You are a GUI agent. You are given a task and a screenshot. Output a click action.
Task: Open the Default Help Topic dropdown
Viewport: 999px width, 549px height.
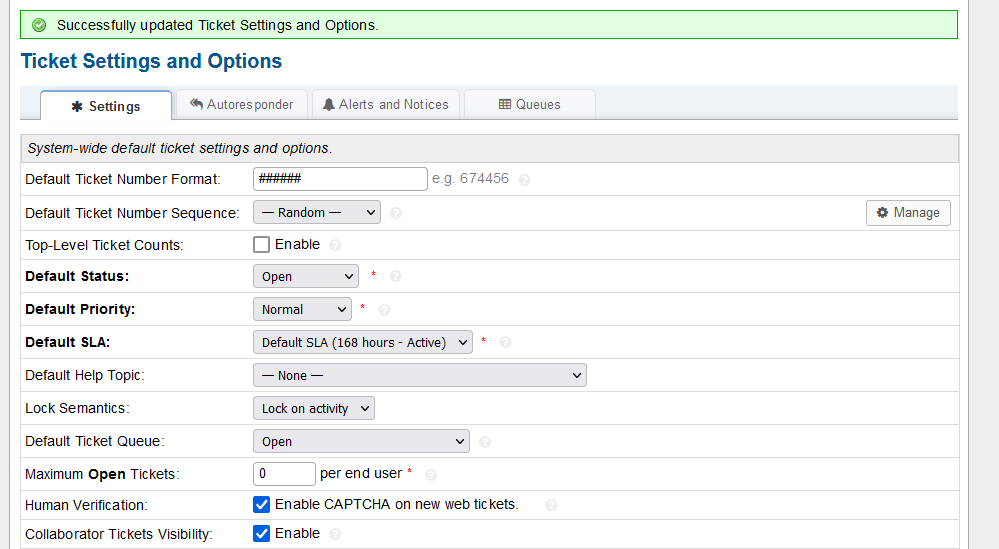click(x=419, y=375)
